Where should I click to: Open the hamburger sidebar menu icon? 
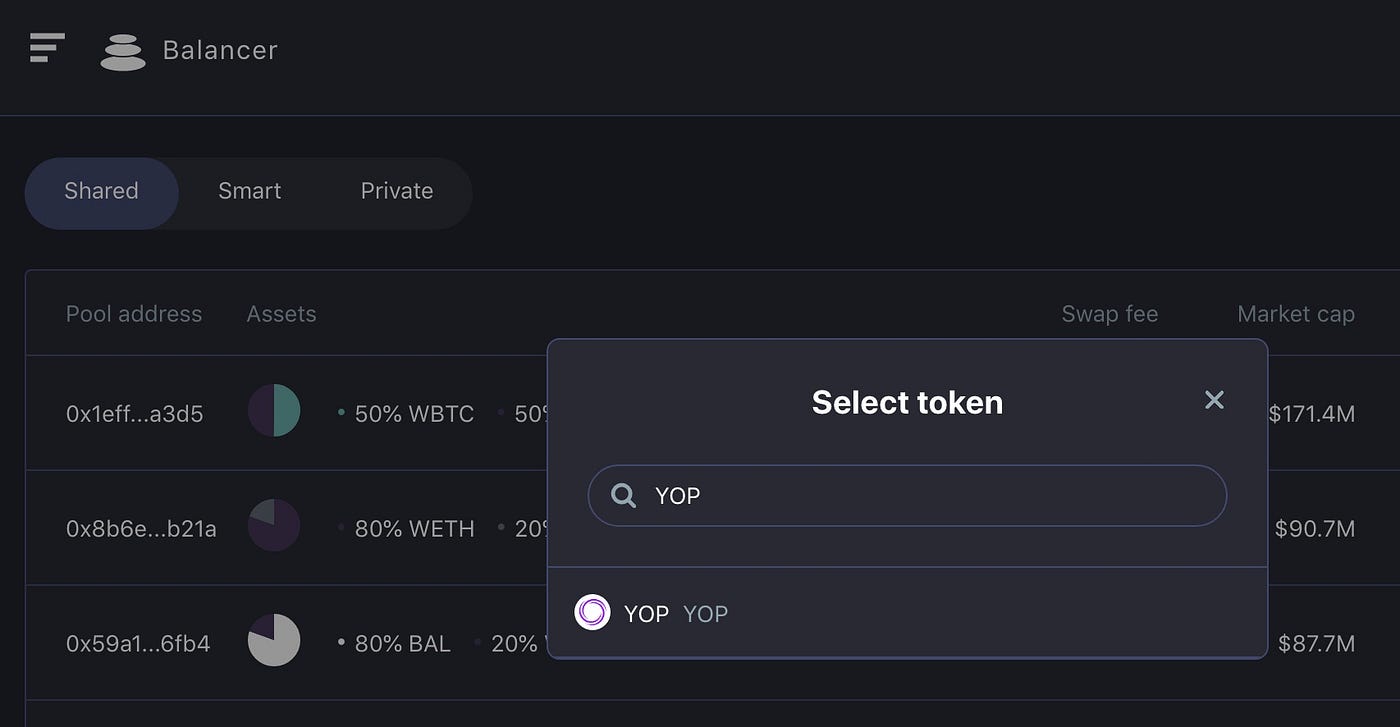[x=47, y=48]
